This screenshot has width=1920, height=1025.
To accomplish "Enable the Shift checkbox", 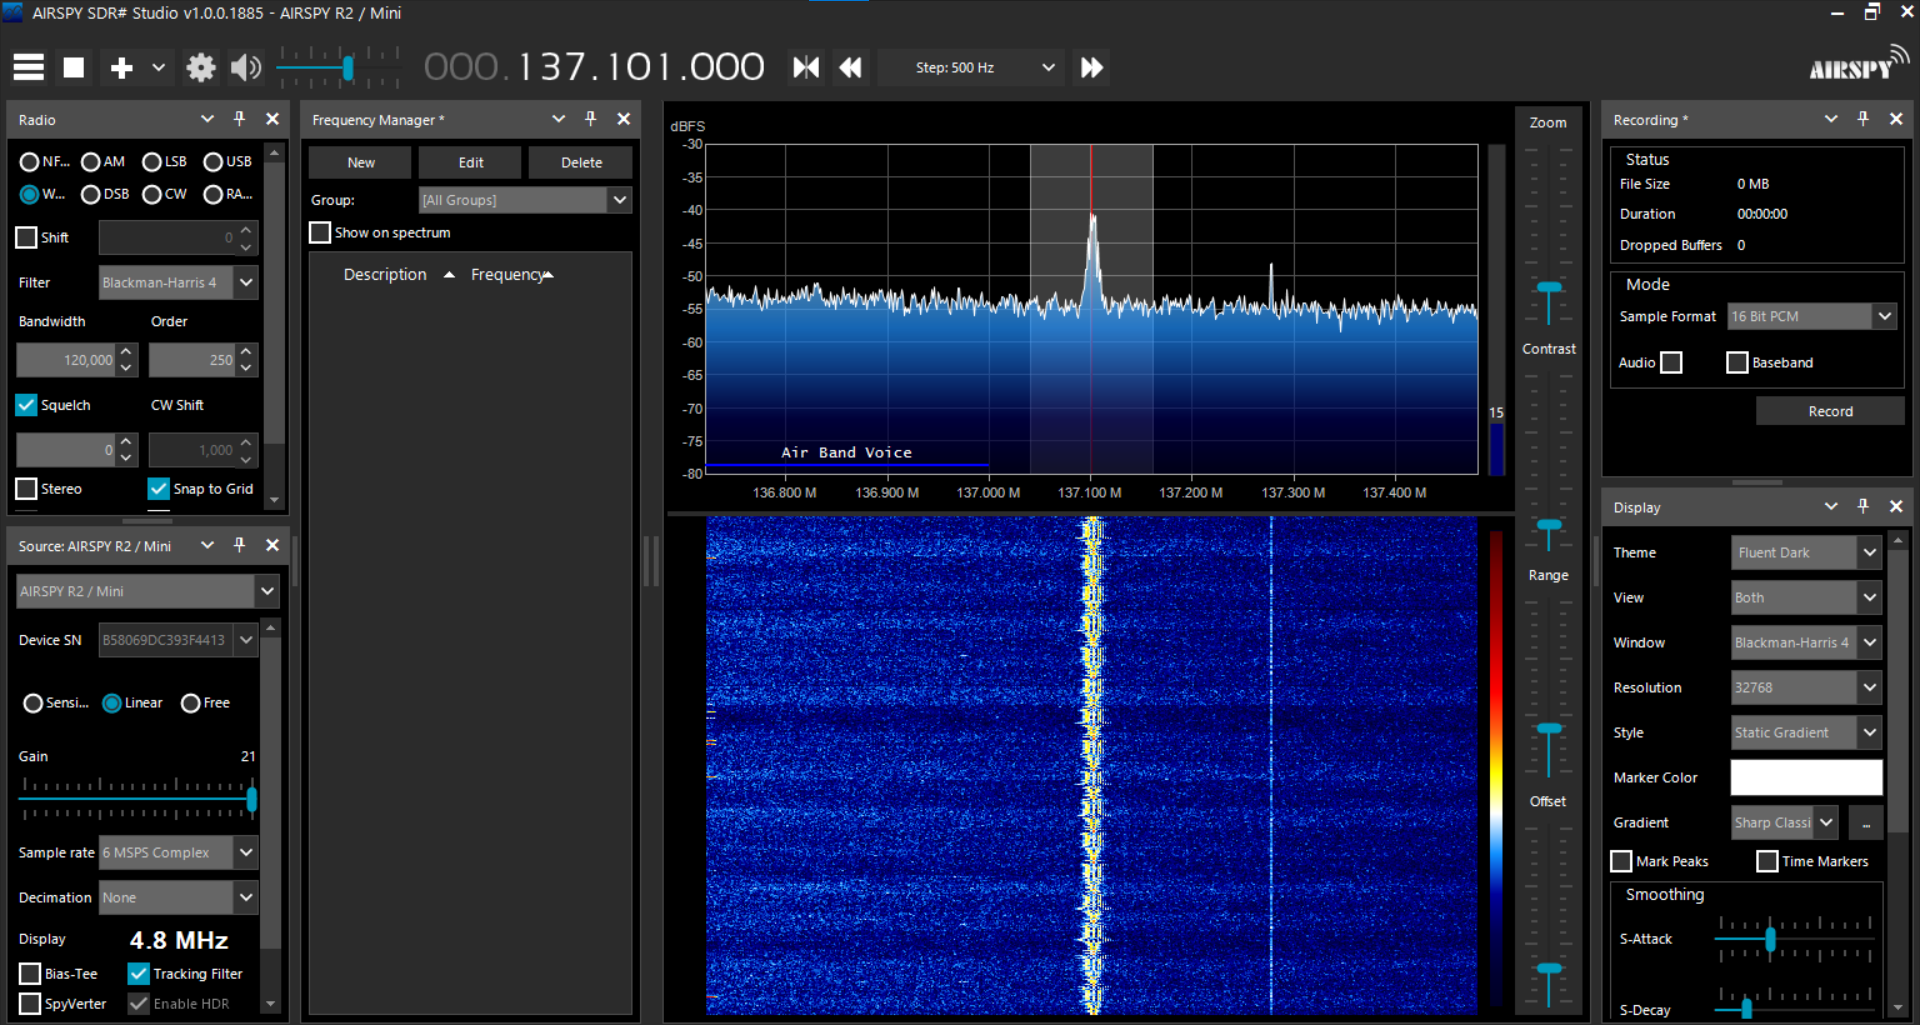I will point(27,237).
